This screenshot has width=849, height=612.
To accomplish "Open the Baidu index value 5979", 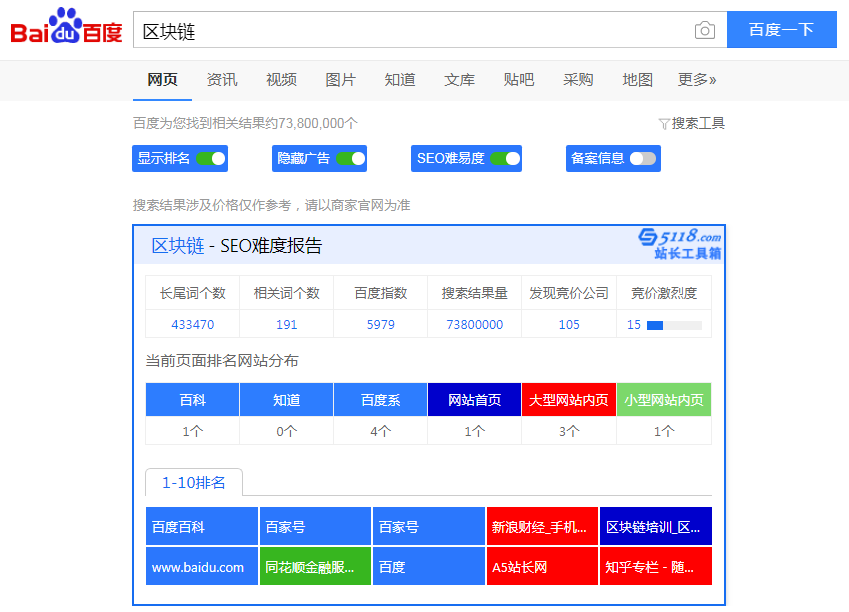I will [381, 324].
